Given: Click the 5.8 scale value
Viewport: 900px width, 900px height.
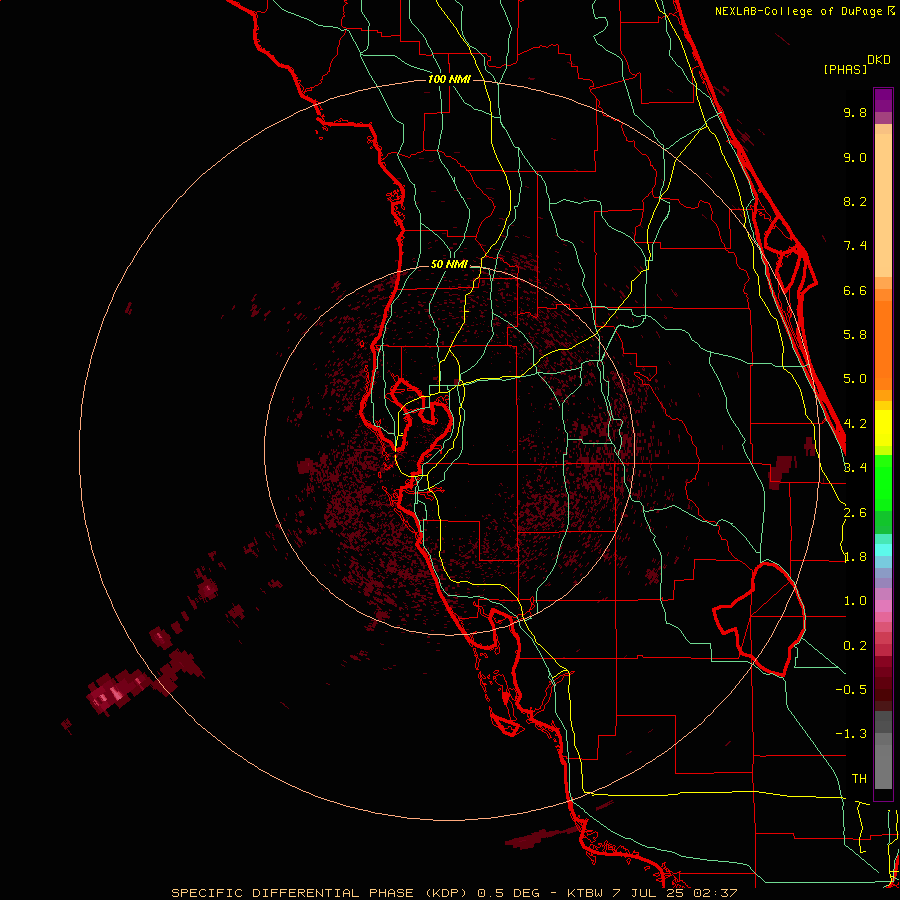Looking at the screenshot, I should pos(855,335).
